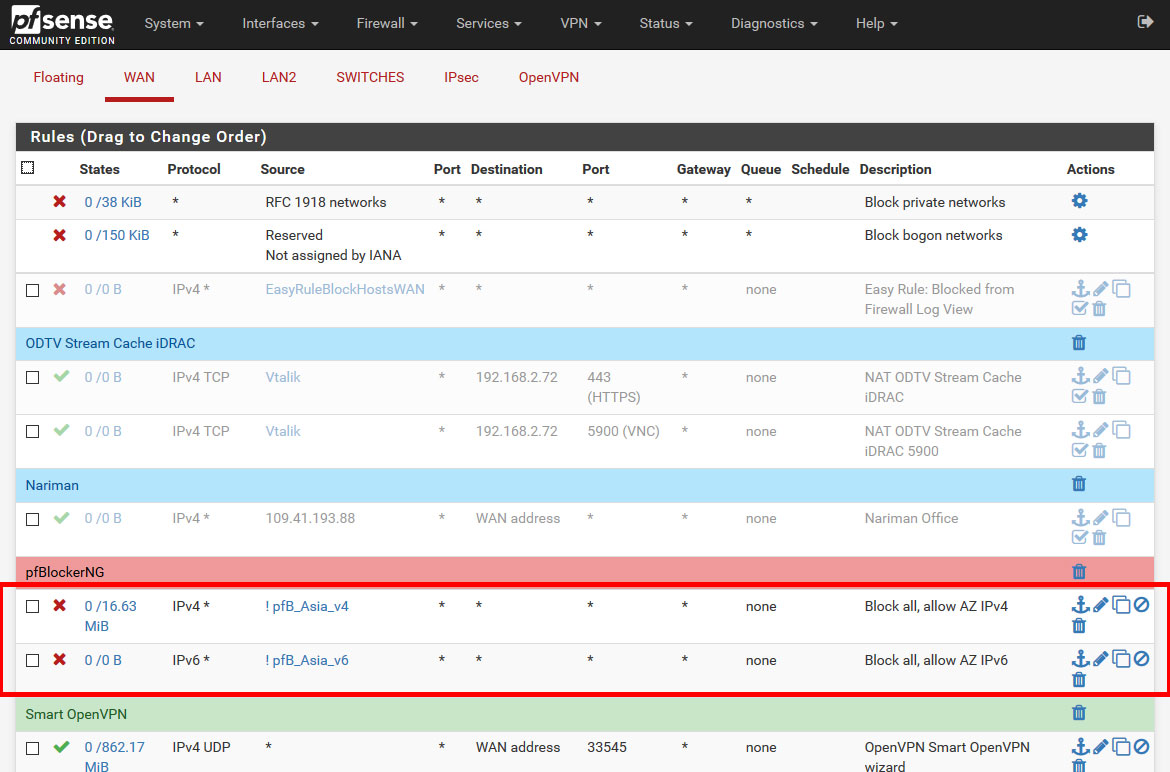Delete the Block all, allow AZ IPv6 rule
1170x772 pixels.
coord(1079,679)
